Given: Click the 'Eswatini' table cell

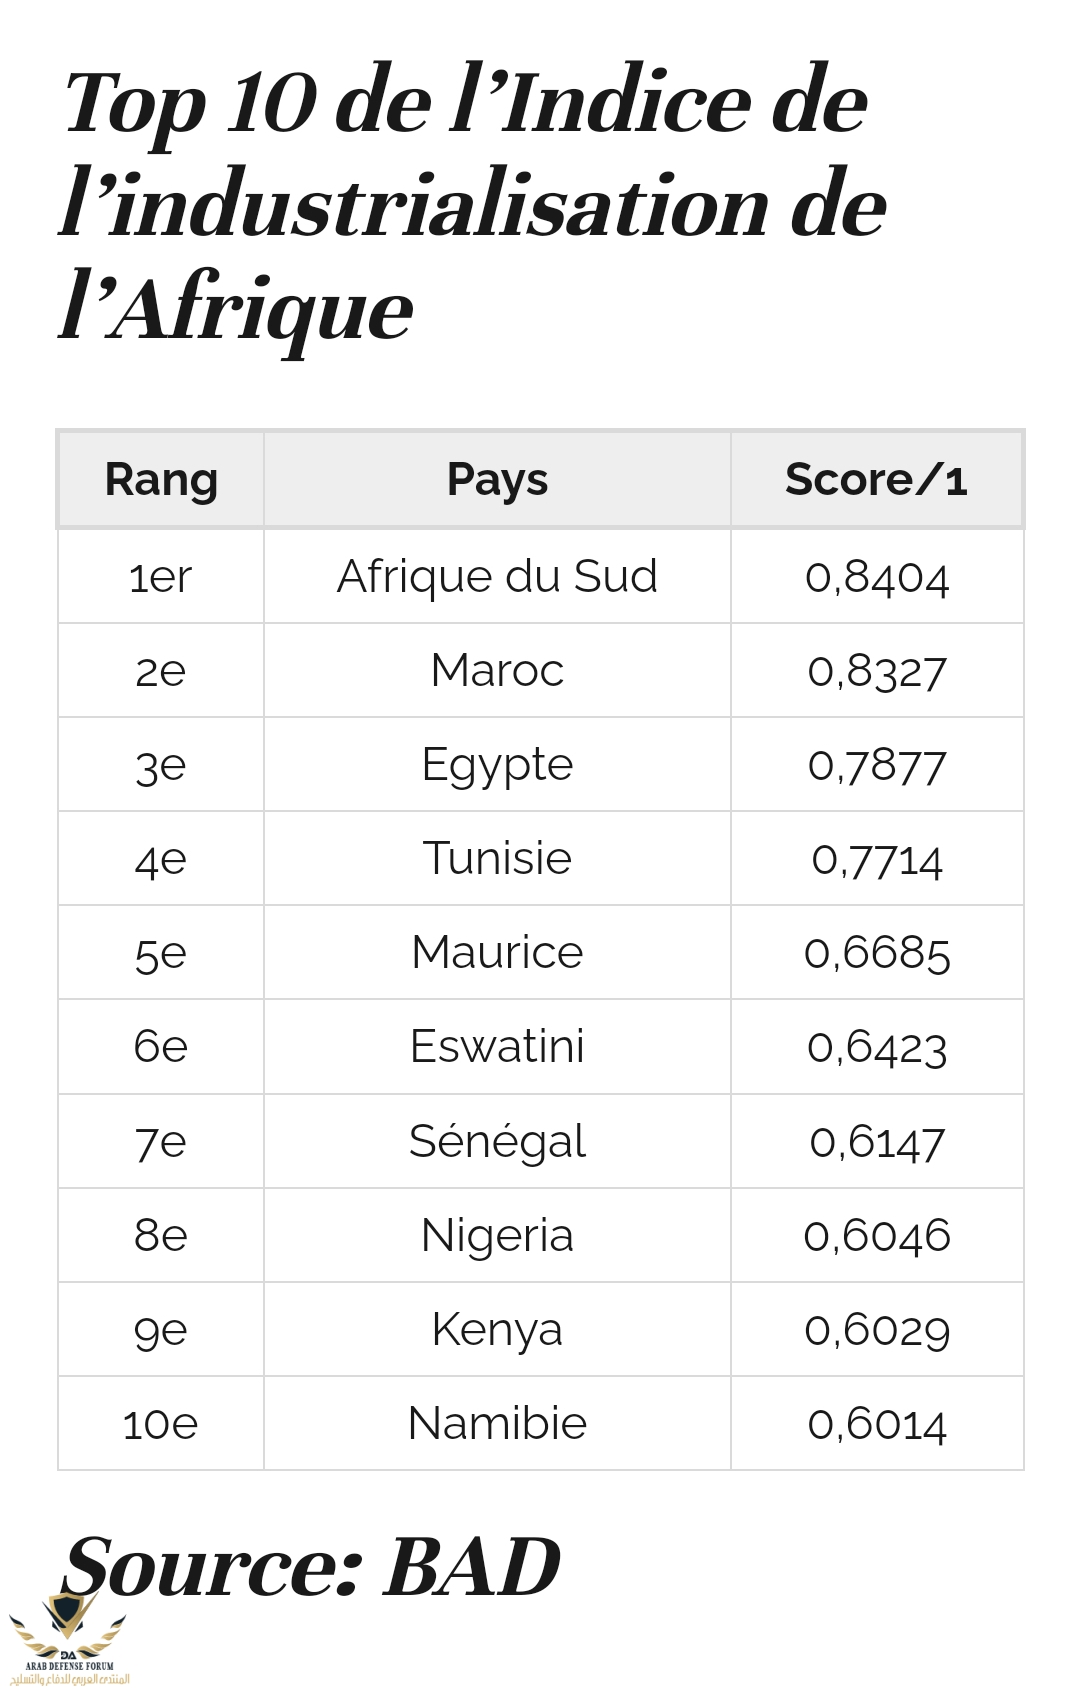Looking at the screenshot, I should pos(497,1046).
